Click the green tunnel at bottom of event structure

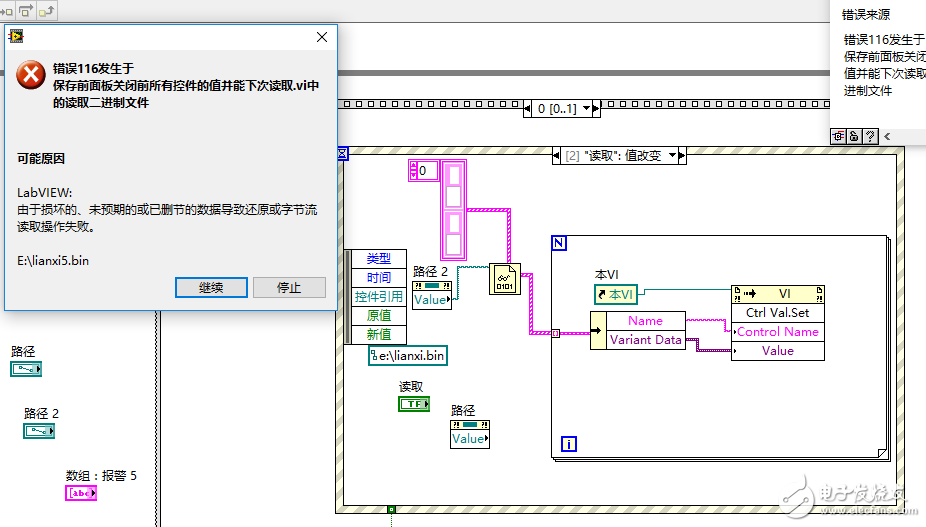(391, 509)
